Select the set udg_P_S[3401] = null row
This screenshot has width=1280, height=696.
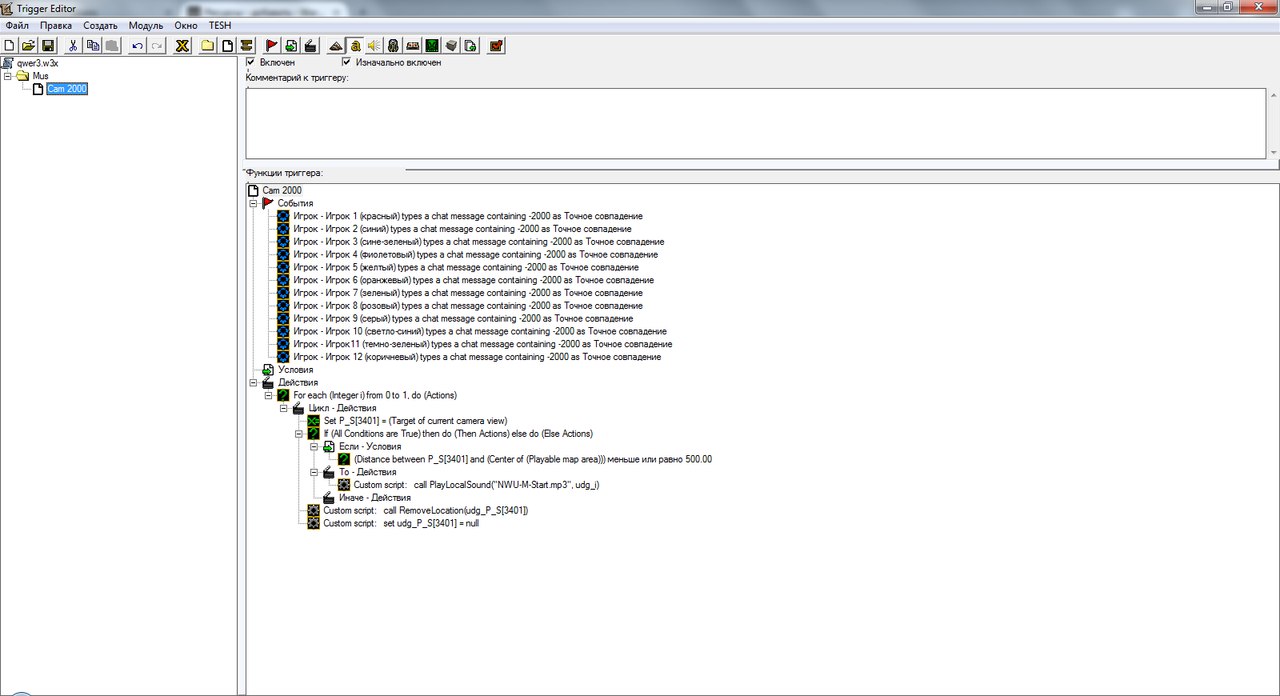point(401,523)
